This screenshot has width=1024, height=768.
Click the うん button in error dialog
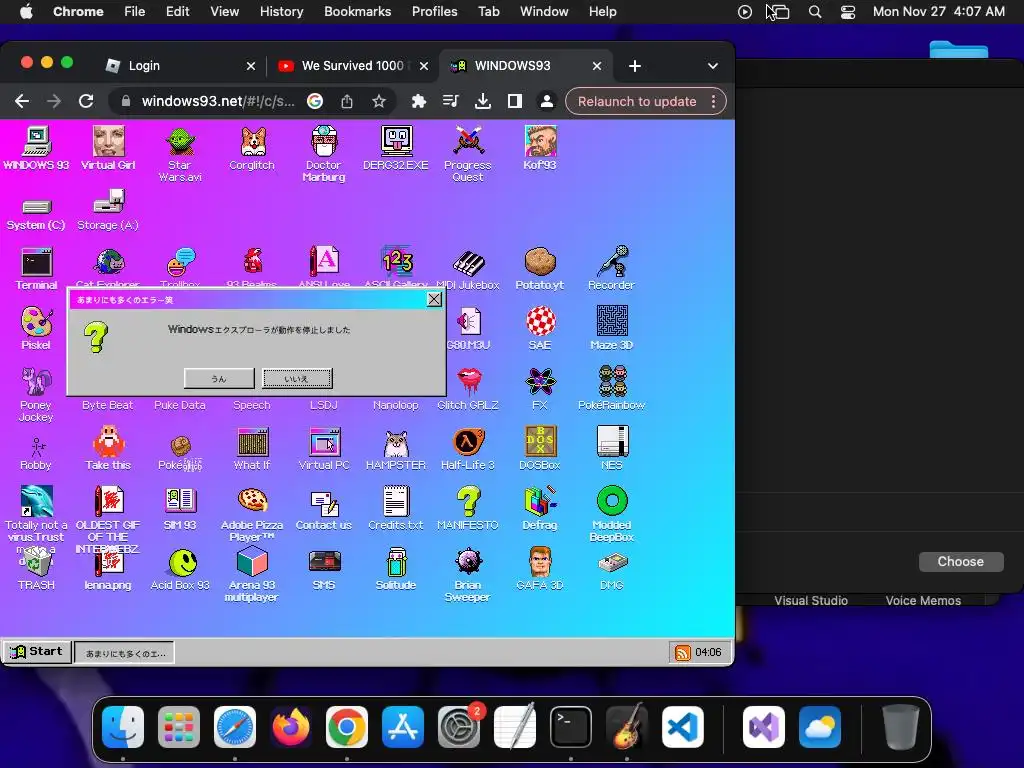(219, 378)
